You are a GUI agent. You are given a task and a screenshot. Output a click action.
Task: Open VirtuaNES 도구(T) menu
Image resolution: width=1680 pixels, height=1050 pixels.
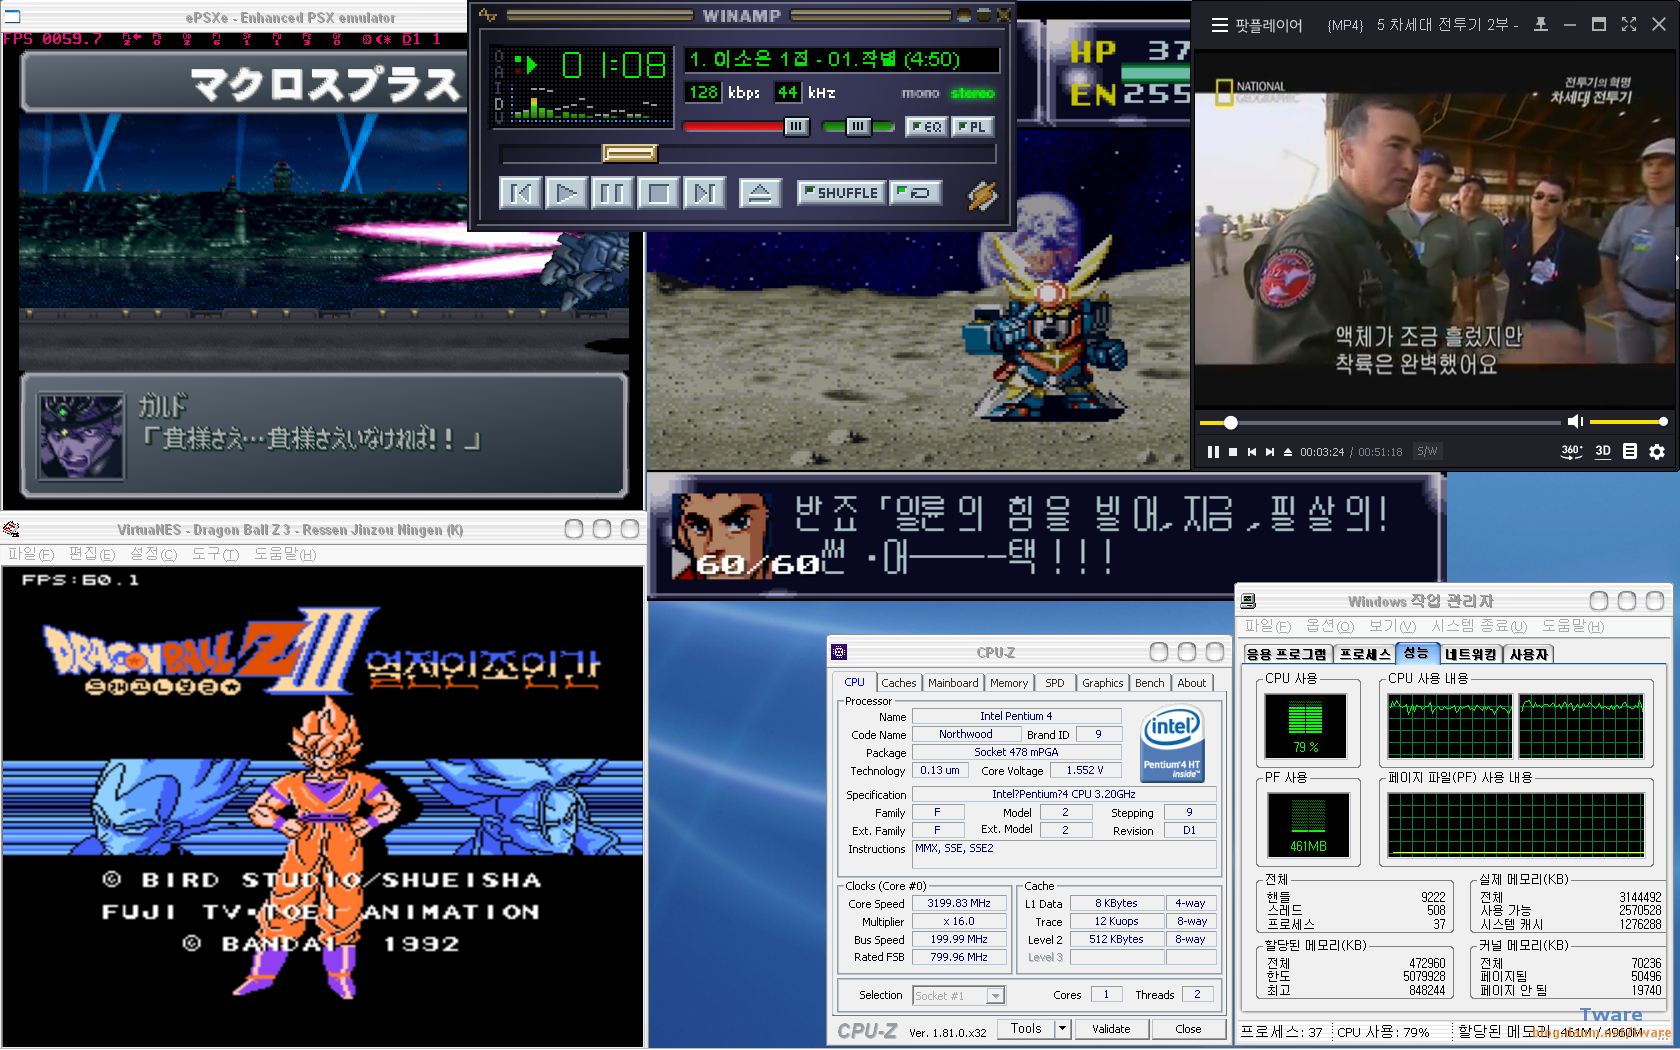click(215, 554)
